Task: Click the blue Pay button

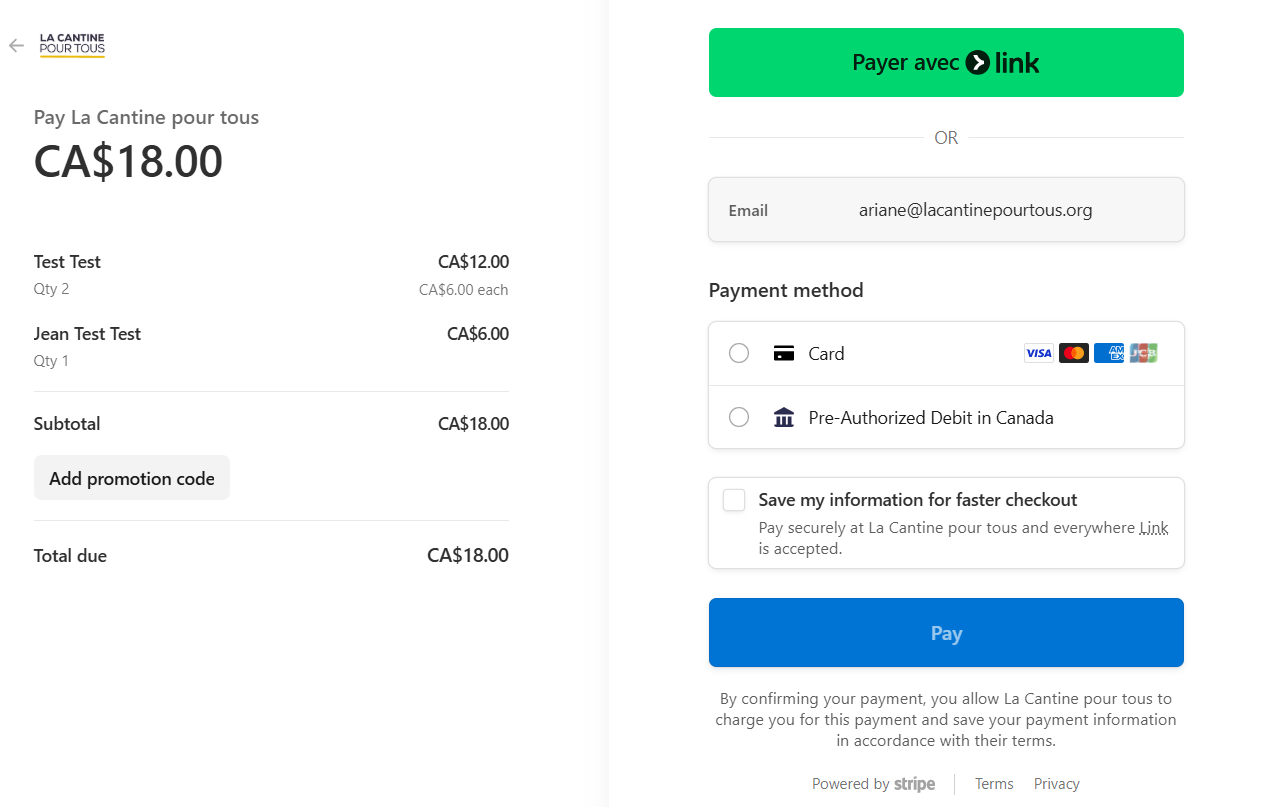Action: 946,632
